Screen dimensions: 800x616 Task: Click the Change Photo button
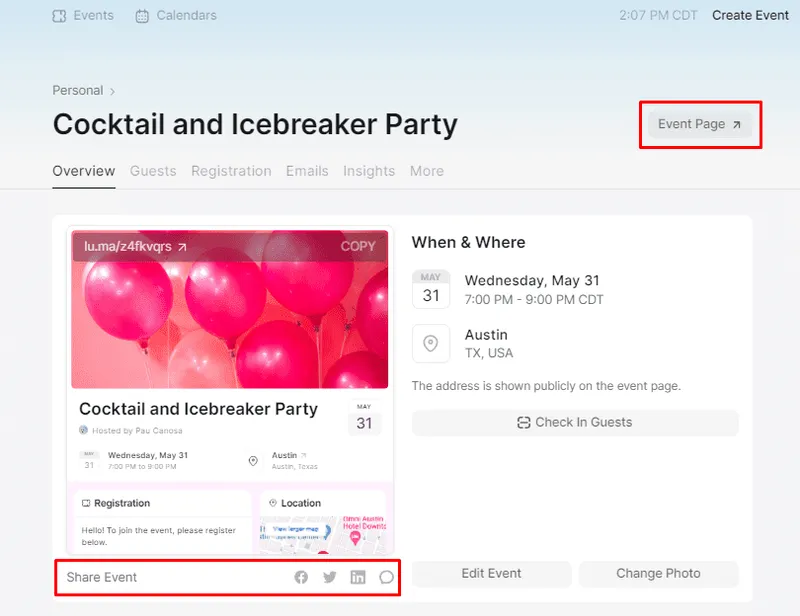[658, 574]
